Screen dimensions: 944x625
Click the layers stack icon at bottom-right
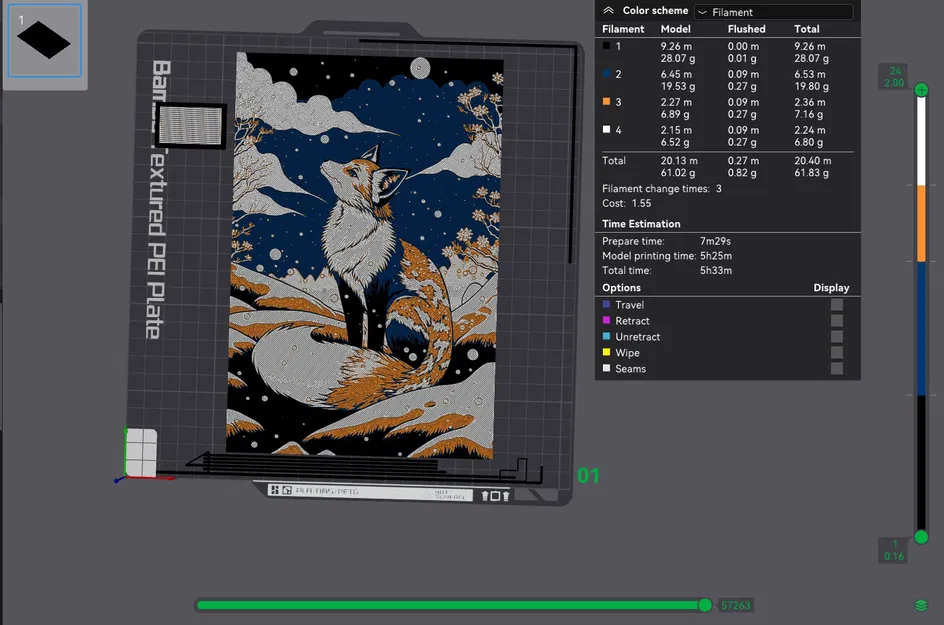[x=921, y=605]
